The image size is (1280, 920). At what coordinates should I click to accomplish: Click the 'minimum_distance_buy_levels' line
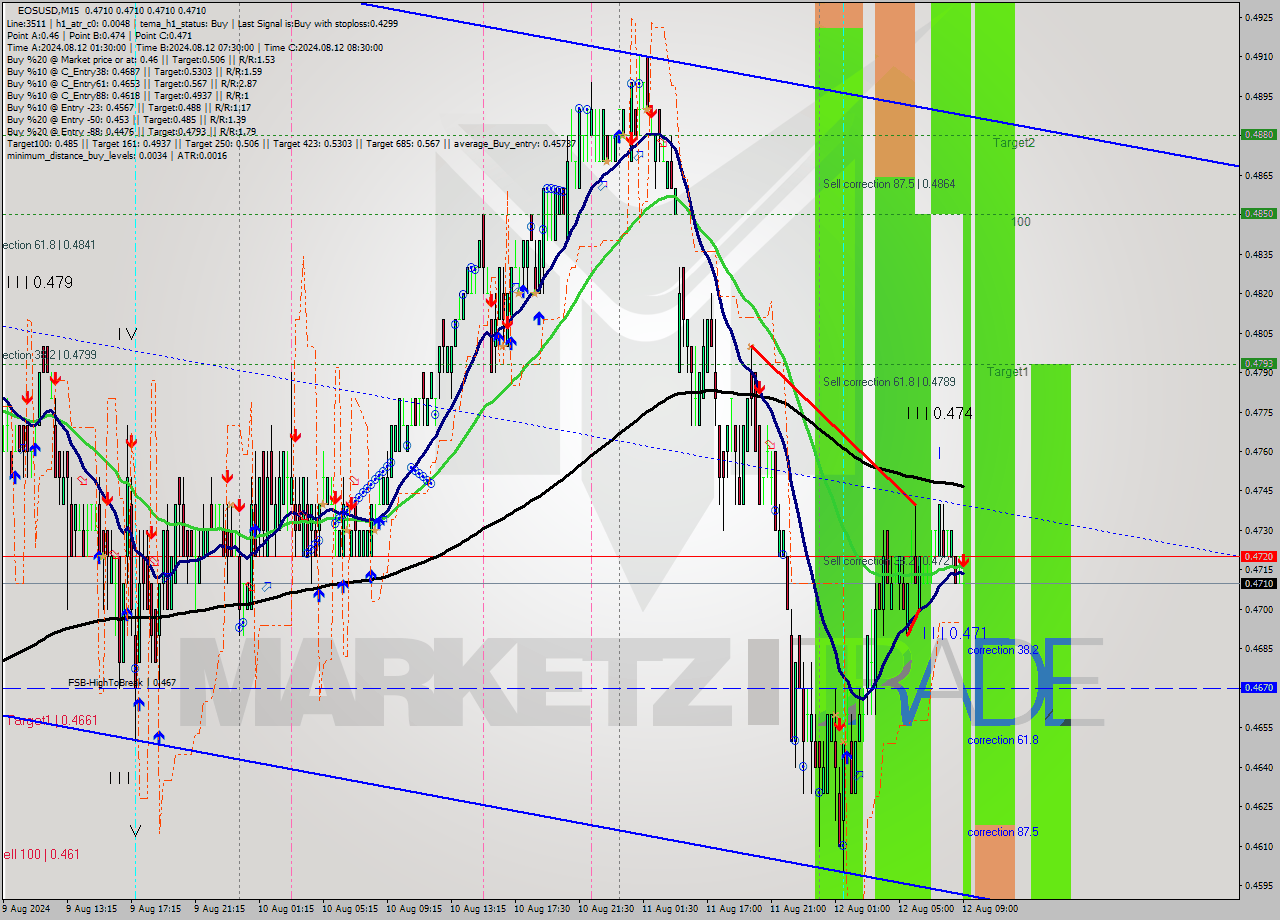117,155
